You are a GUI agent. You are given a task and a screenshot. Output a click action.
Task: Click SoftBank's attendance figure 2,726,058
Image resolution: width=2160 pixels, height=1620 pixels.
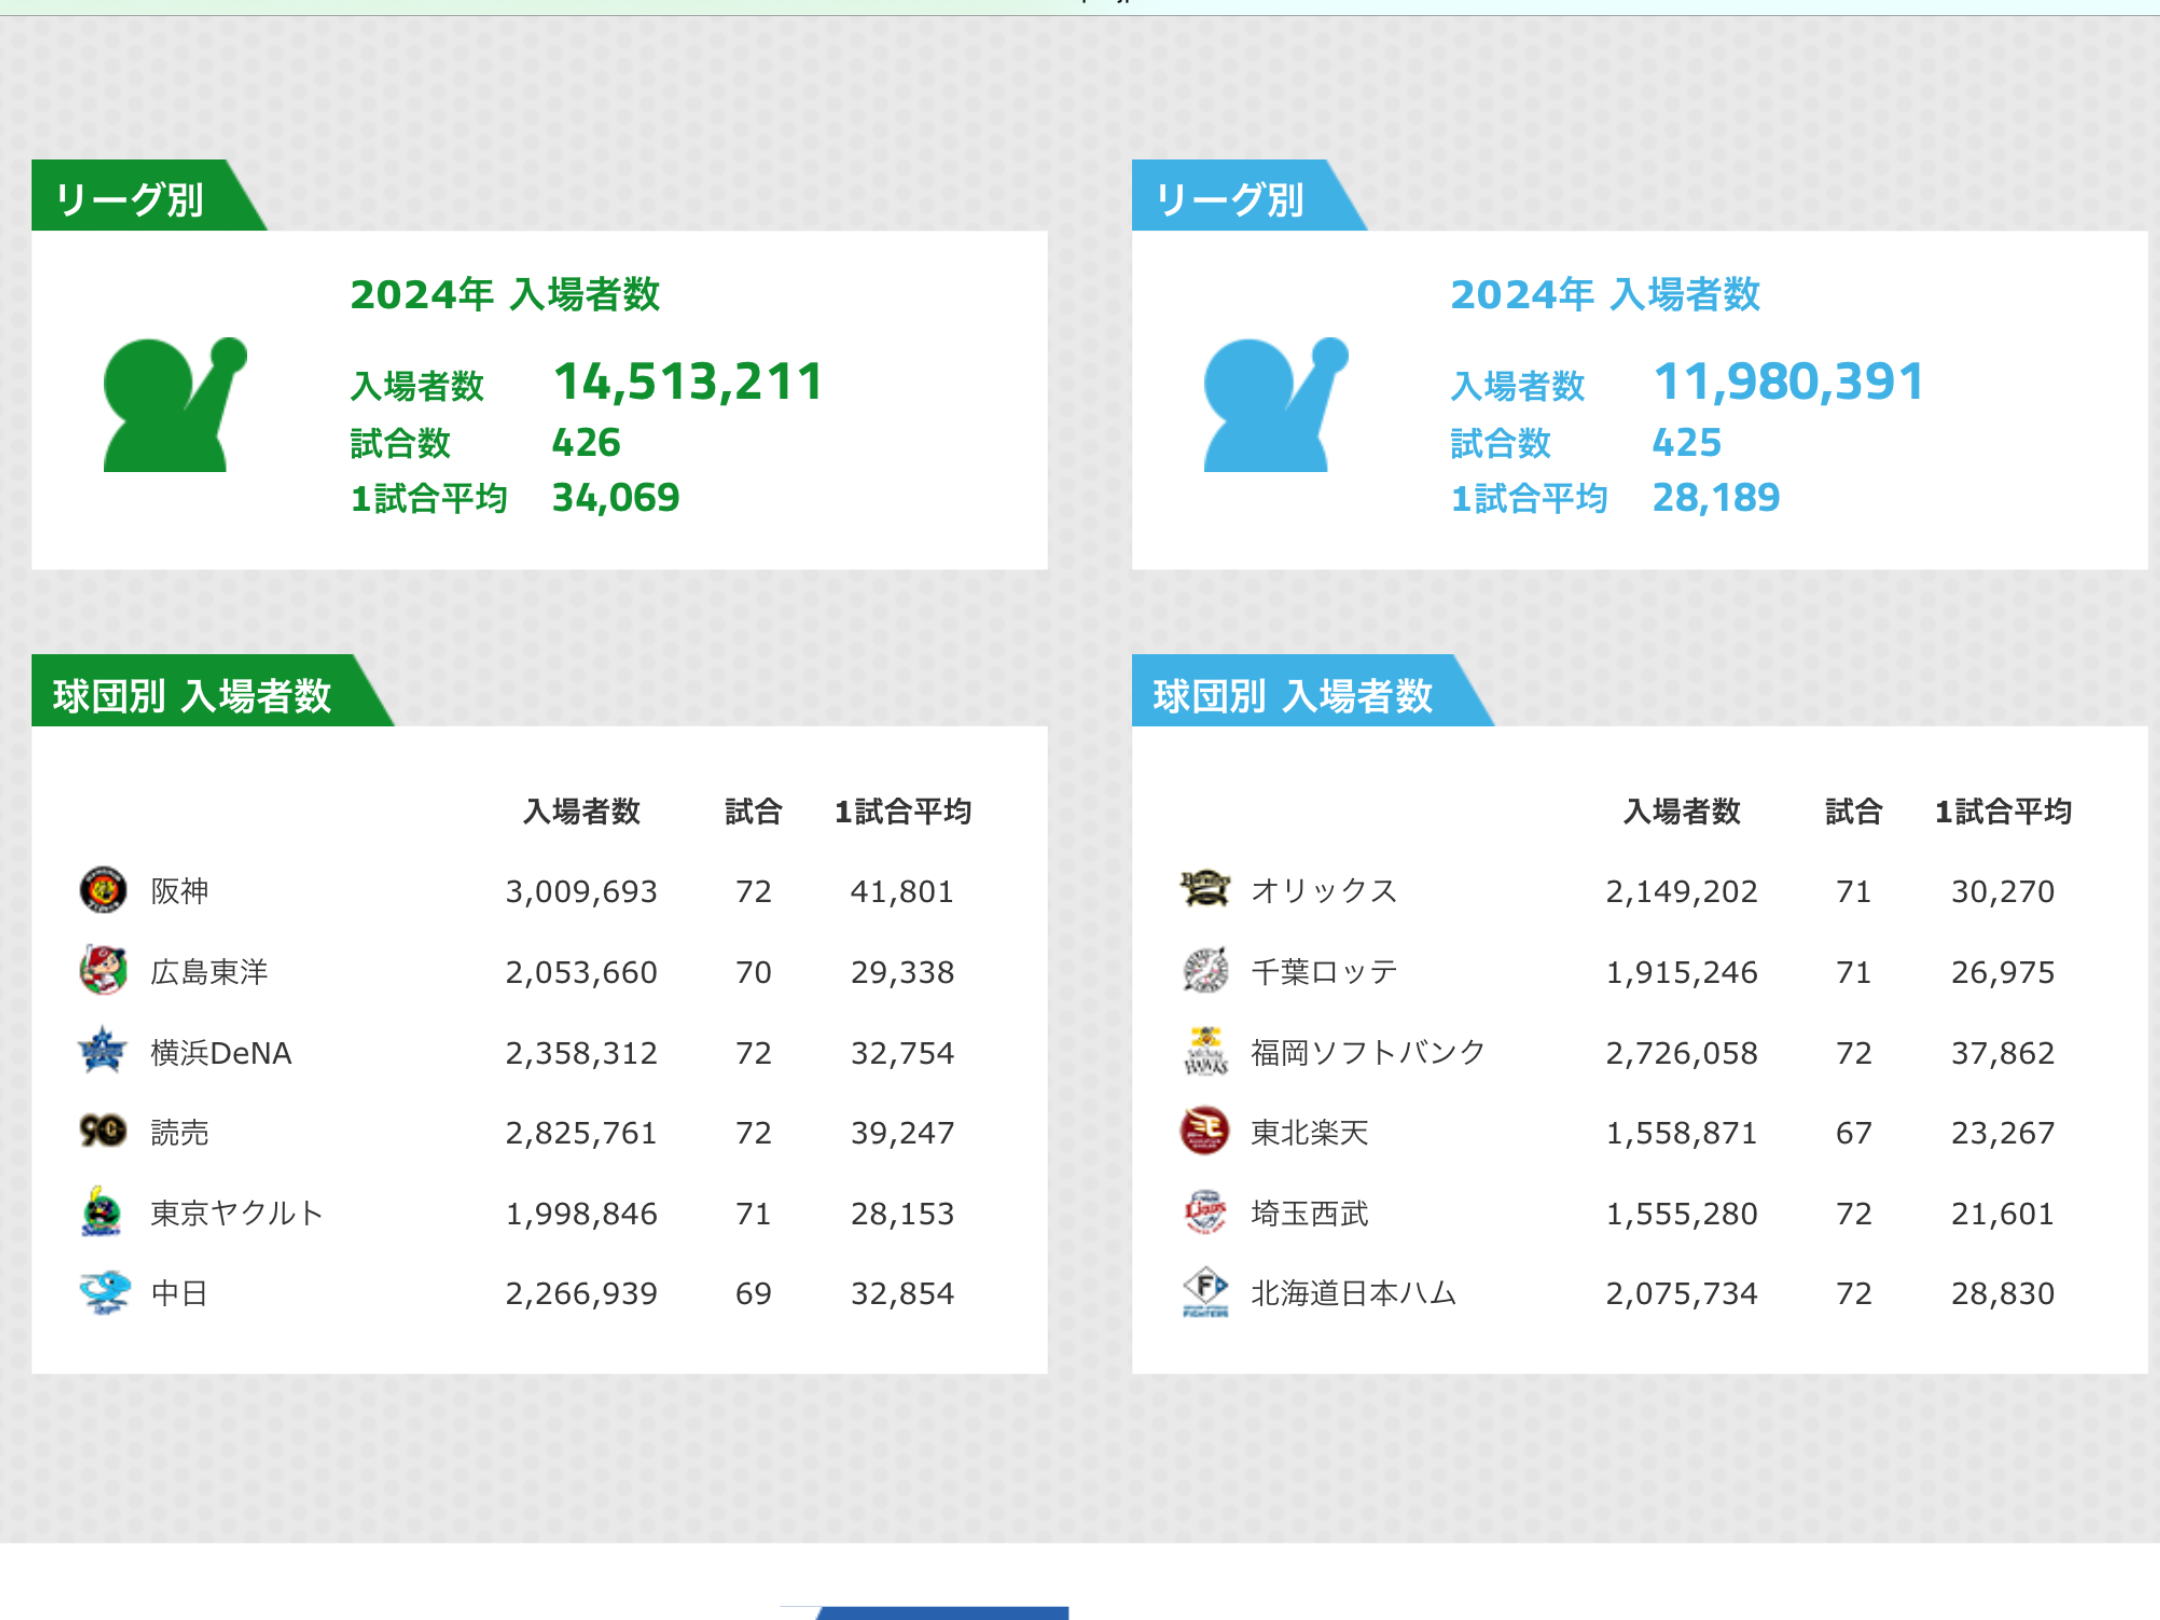point(1682,1054)
